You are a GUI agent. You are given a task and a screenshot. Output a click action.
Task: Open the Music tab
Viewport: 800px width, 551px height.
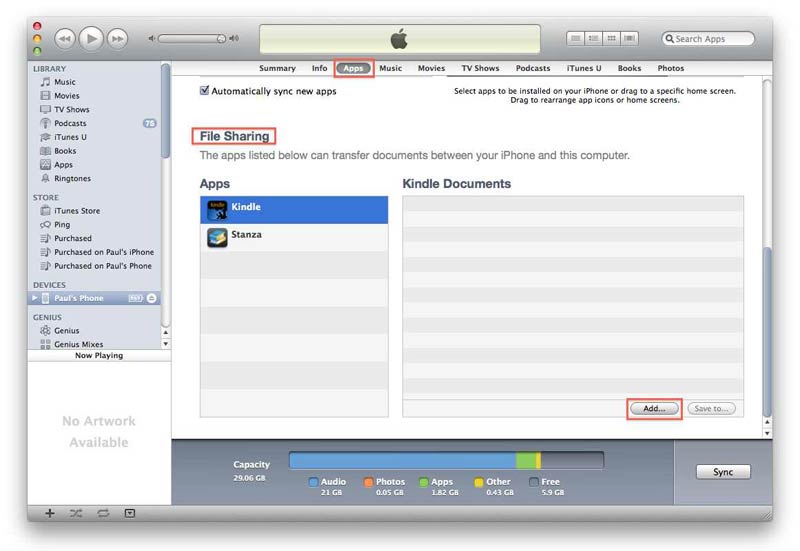[390, 68]
